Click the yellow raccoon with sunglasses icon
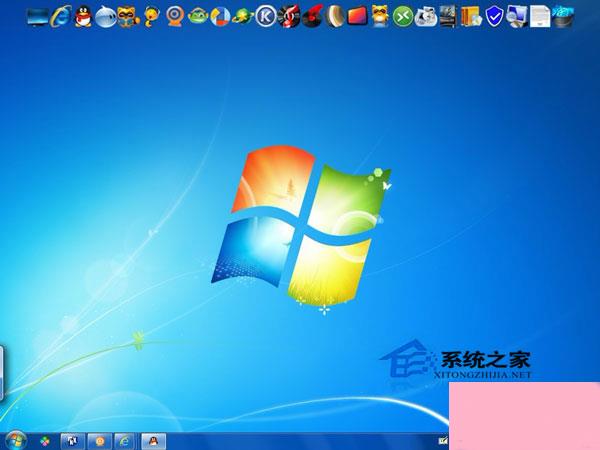Image resolution: width=600 pixels, height=450 pixels. coord(380,17)
